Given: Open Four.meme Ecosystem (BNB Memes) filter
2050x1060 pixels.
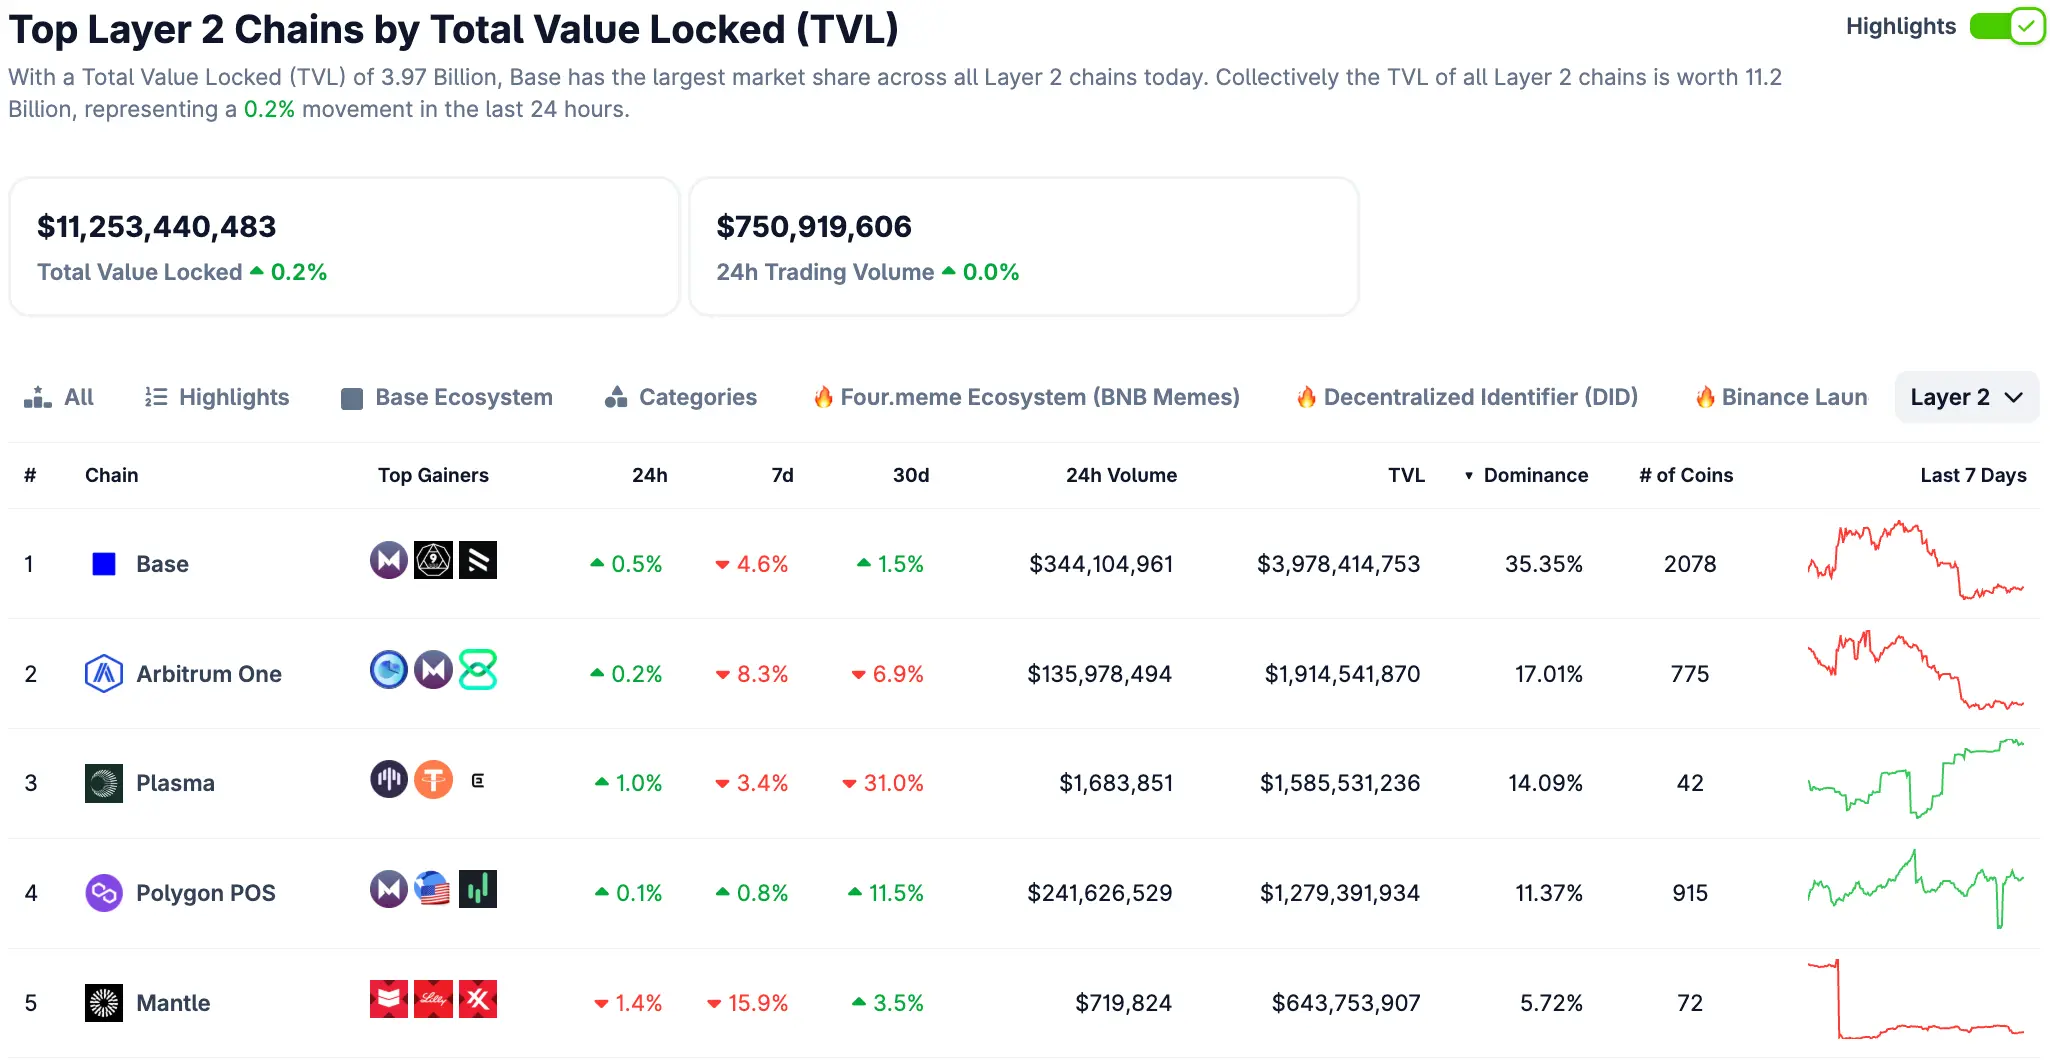Looking at the screenshot, I should point(1026,397).
